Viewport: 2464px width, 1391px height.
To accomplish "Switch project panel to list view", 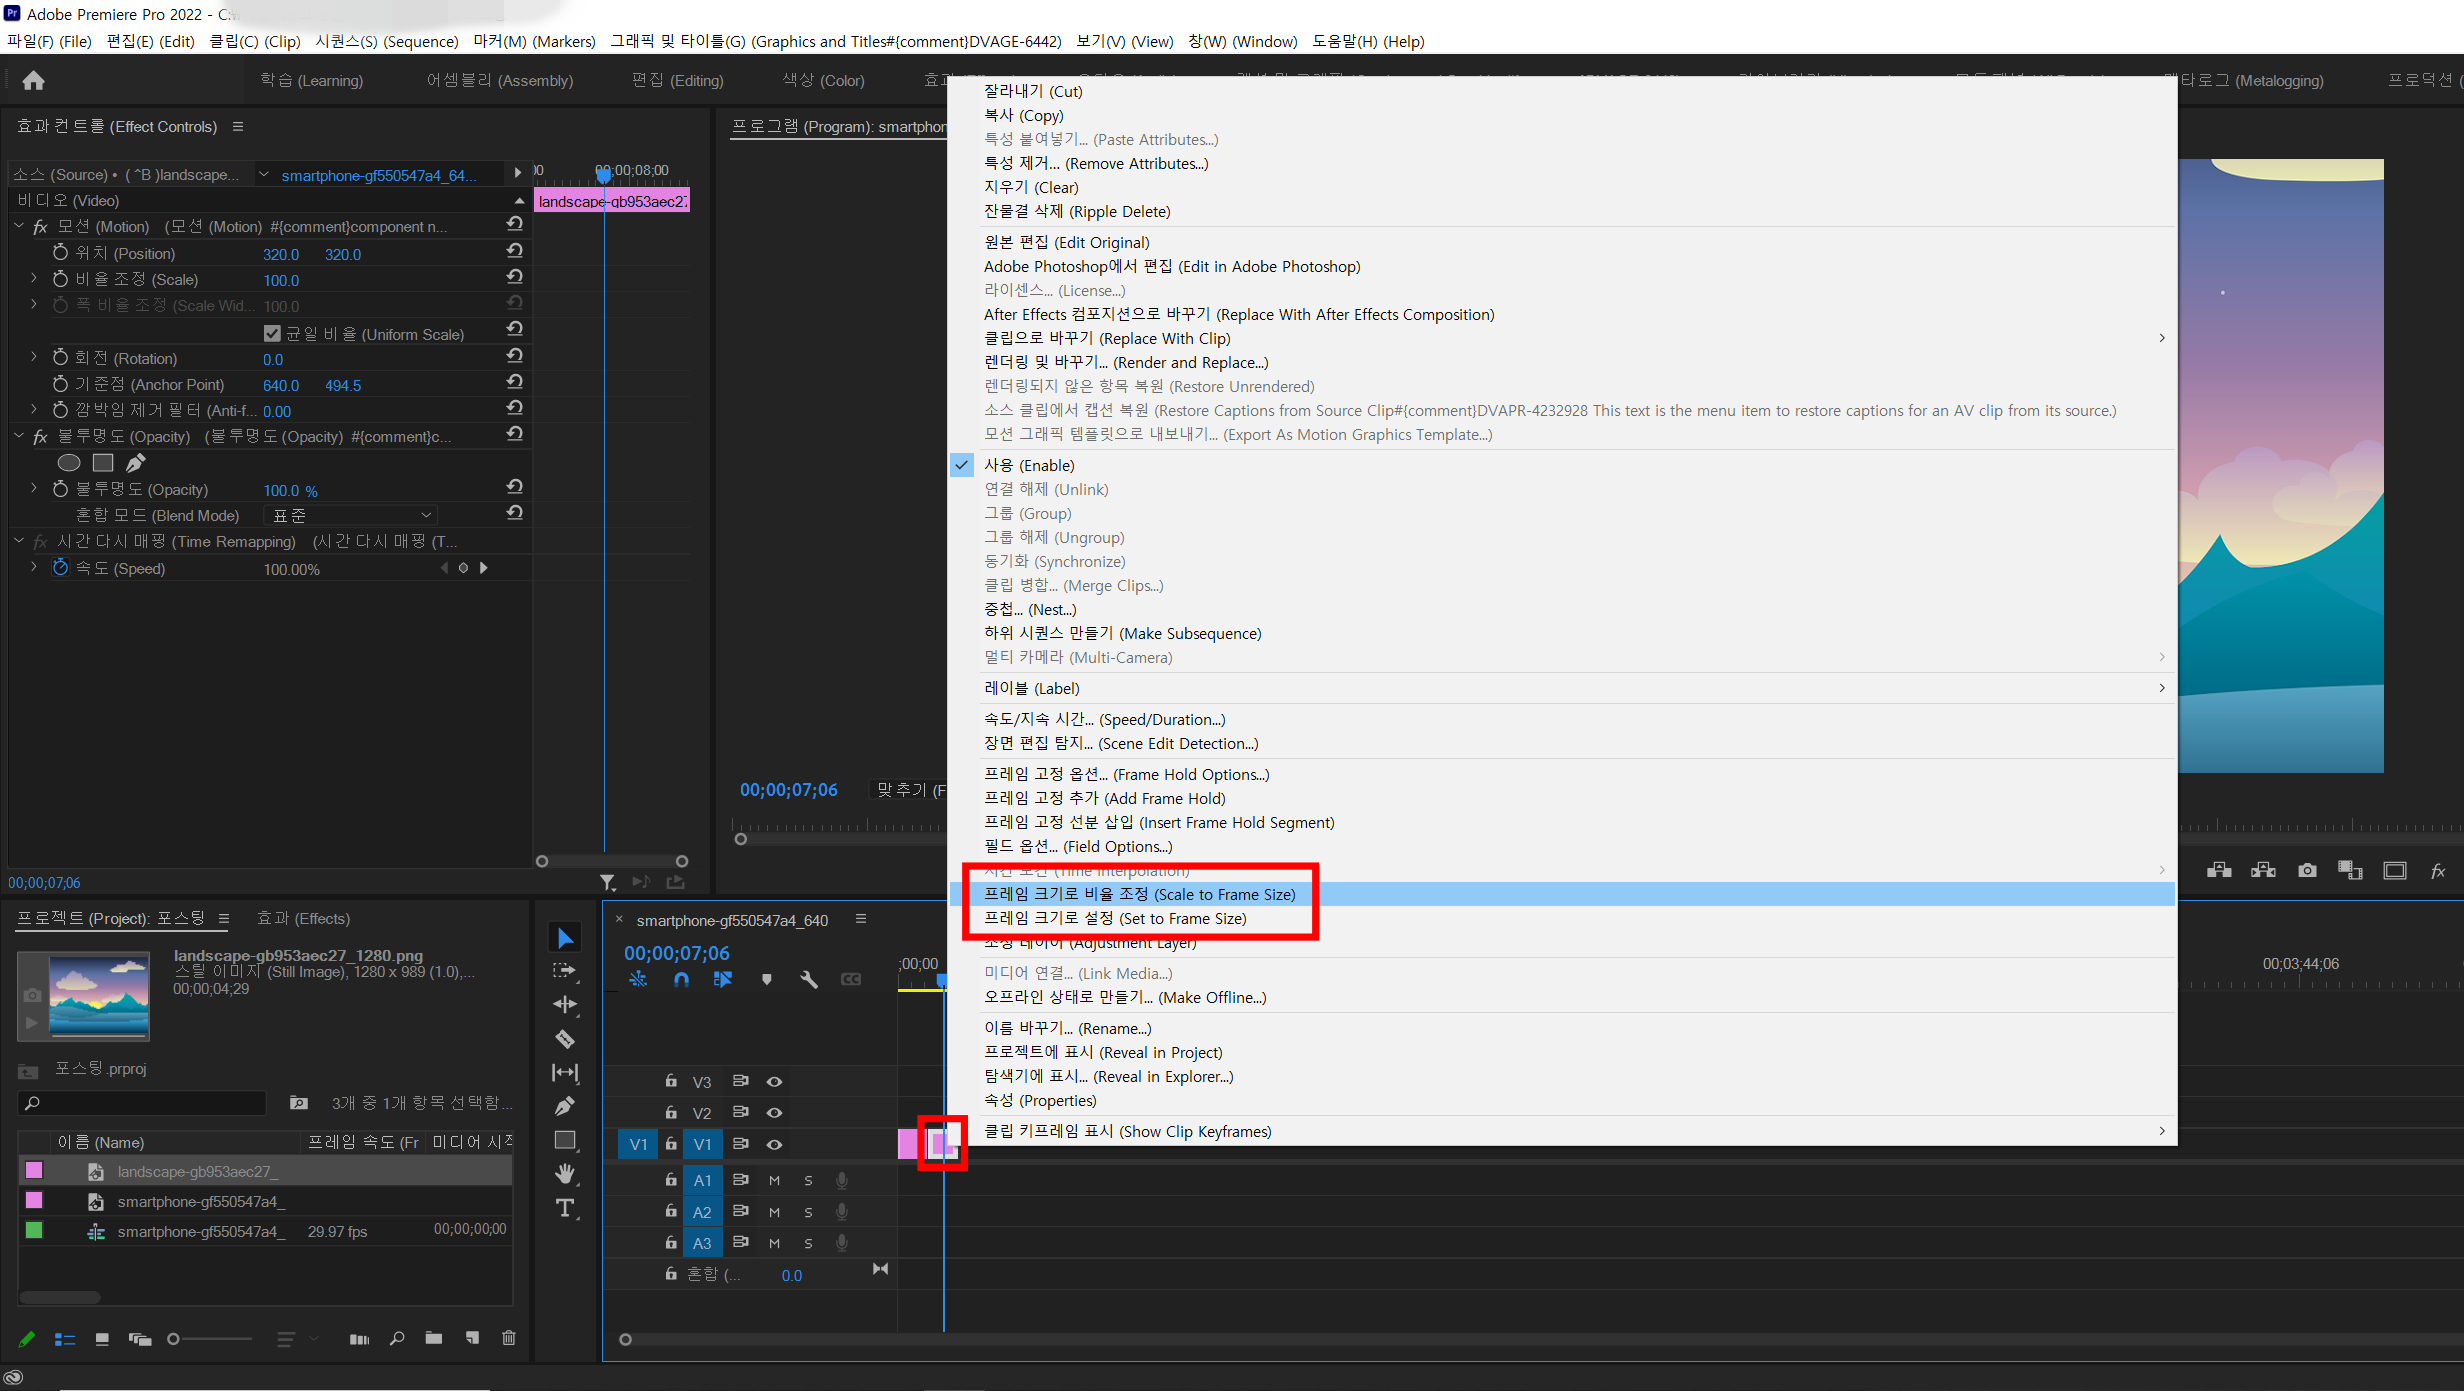I will click(x=65, y=1339).
